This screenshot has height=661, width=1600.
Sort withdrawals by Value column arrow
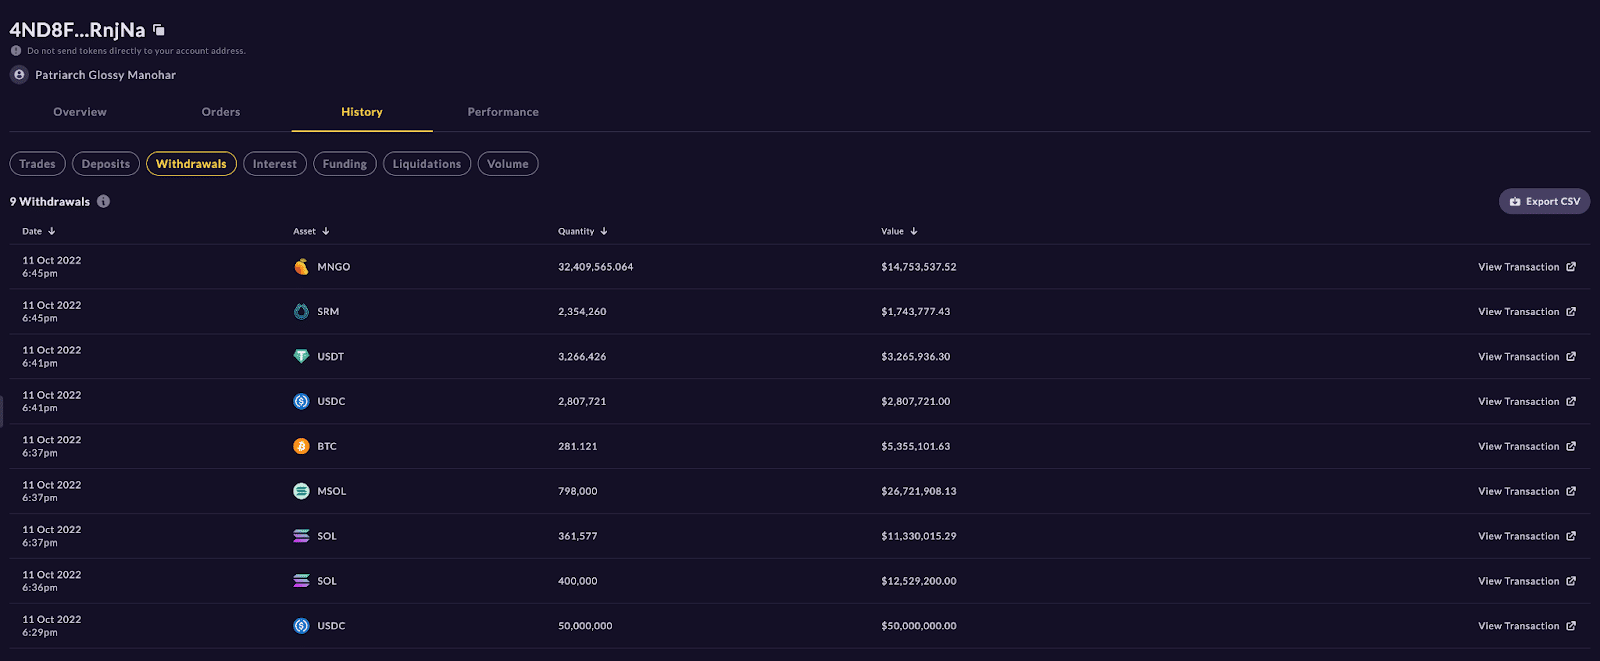tap(914, 231)
